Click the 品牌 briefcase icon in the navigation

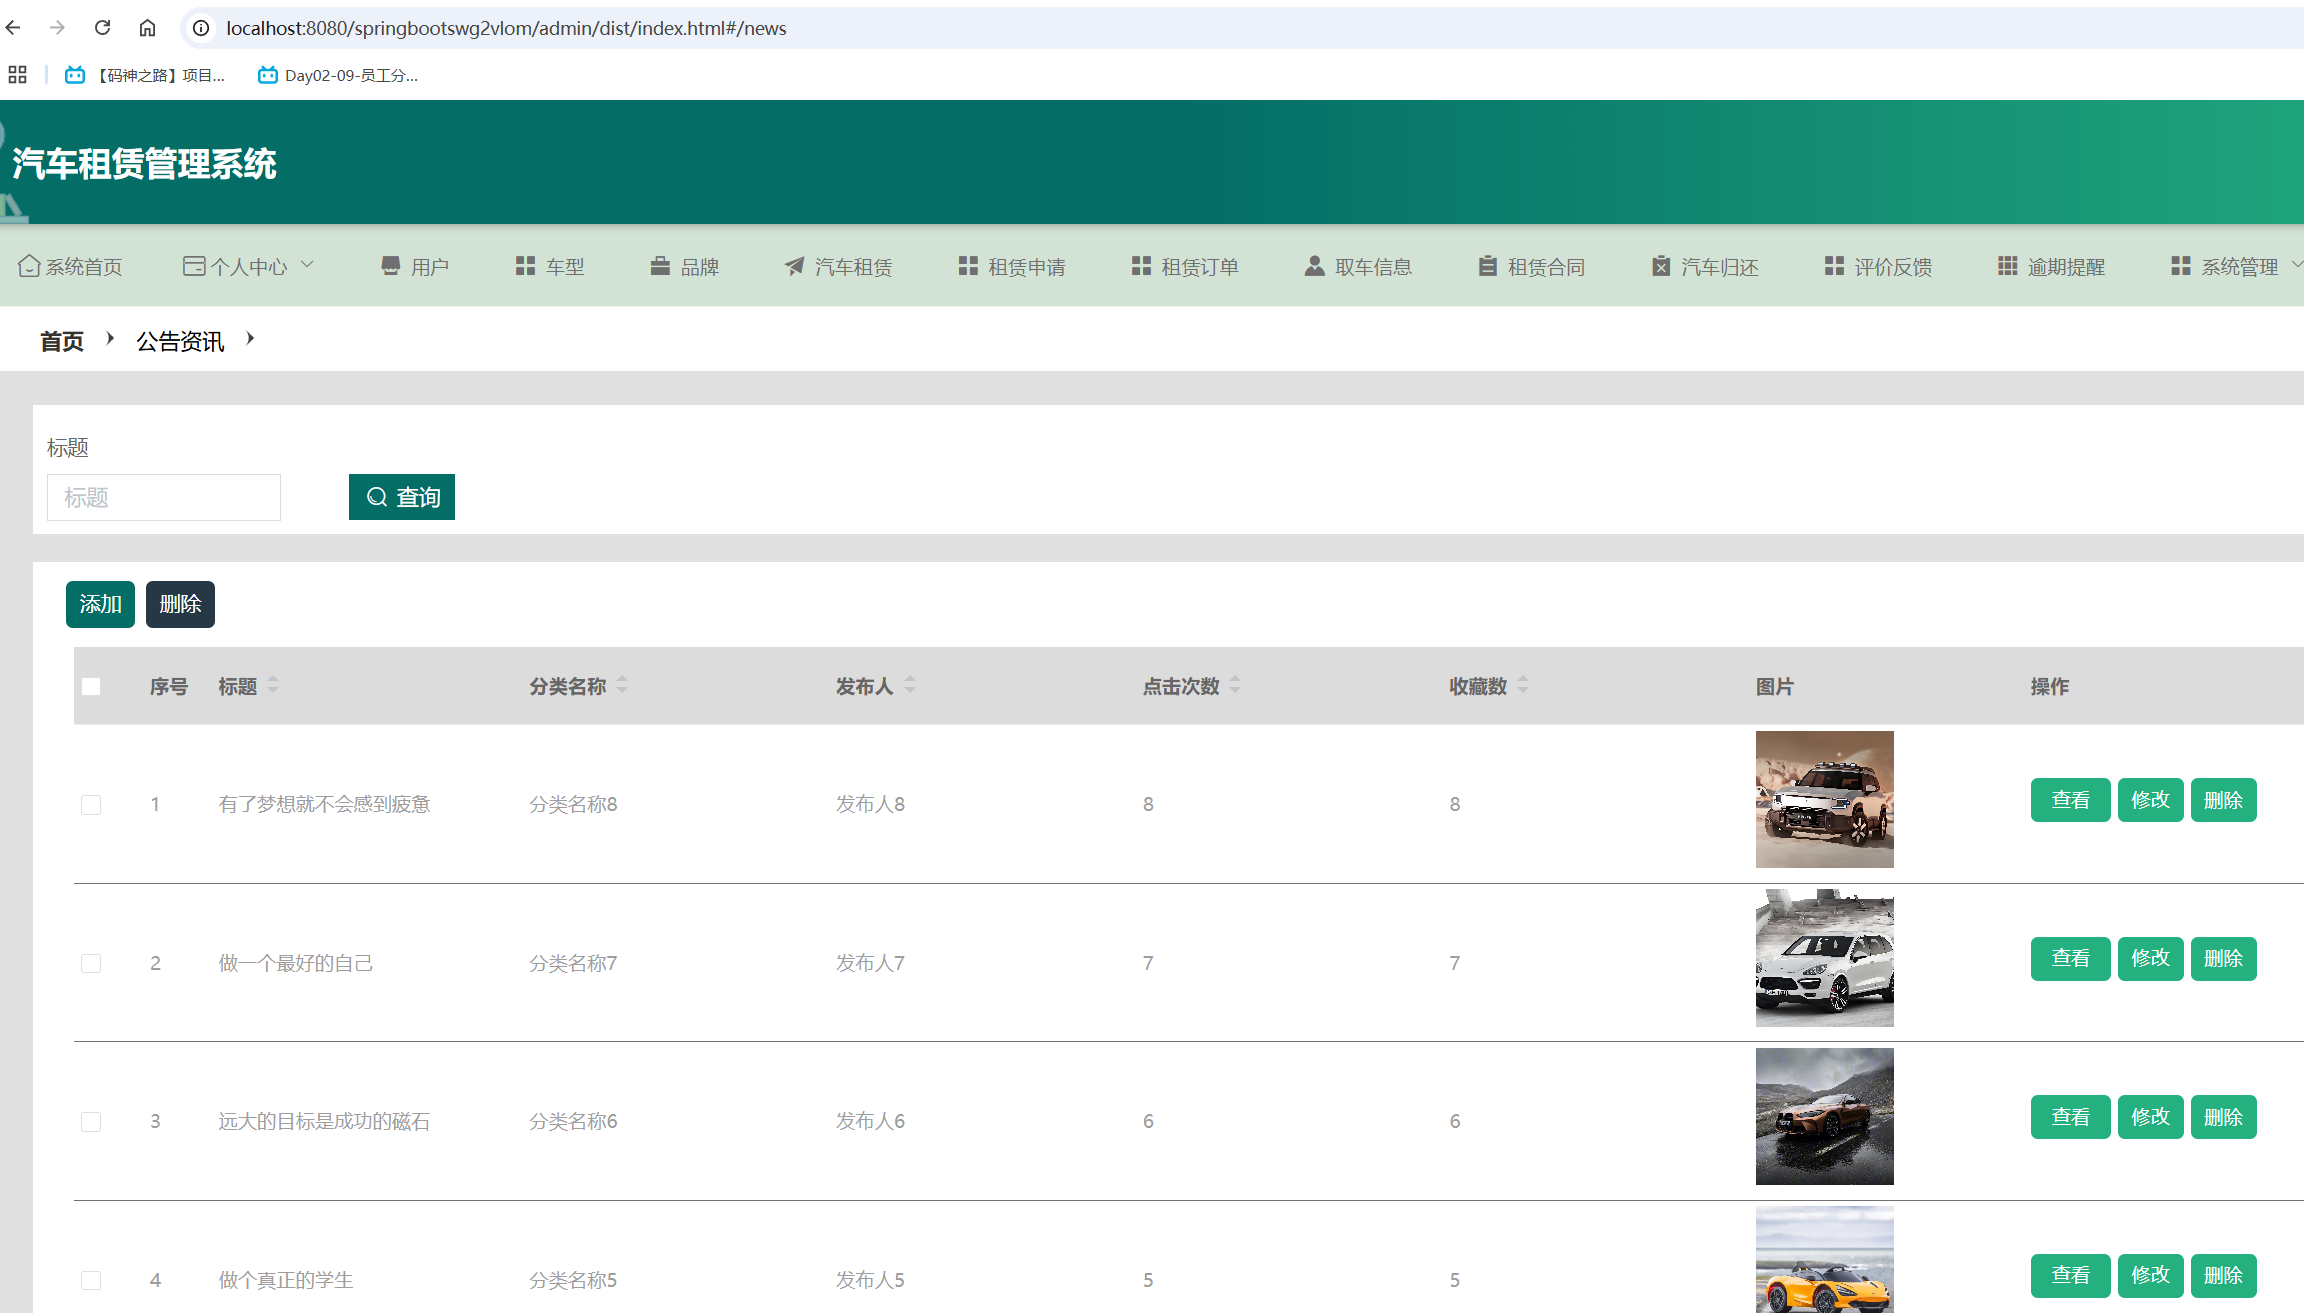pos(660,266)
